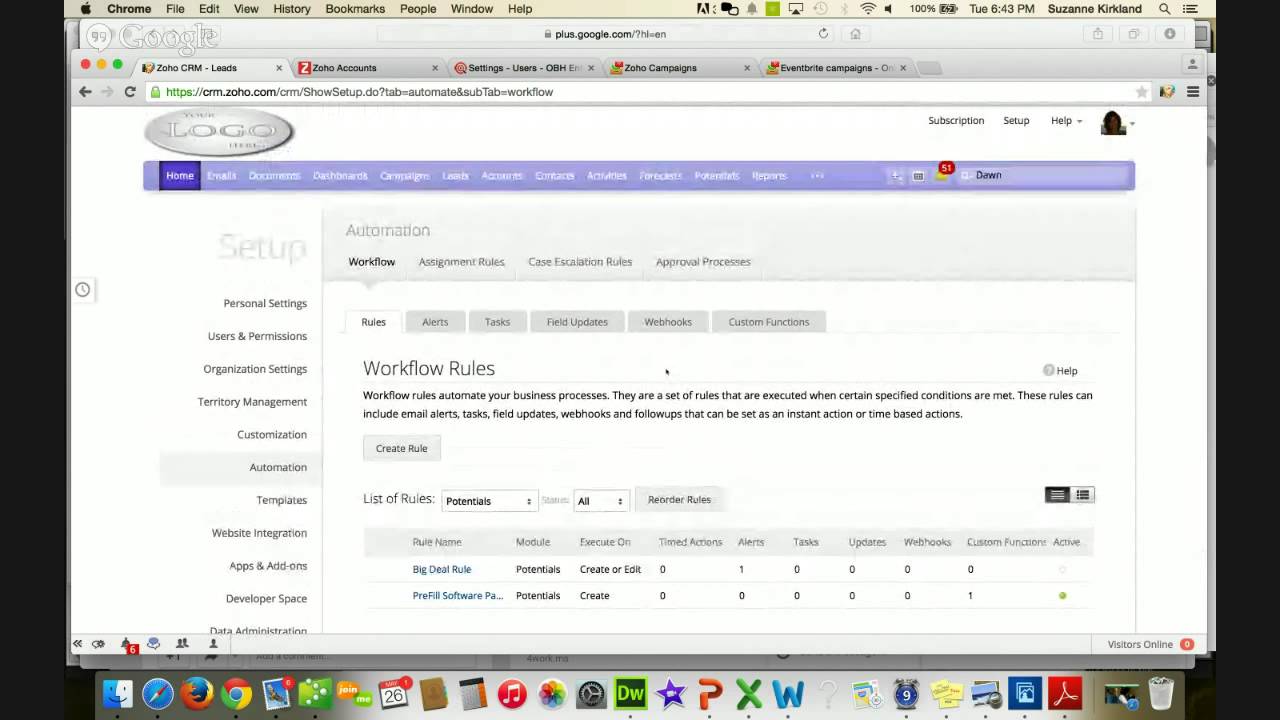This screenshot has width=1280, height=720.
Task: Switch to the Zoho Campaigns browser tab
Action: [x=680, y=68]
